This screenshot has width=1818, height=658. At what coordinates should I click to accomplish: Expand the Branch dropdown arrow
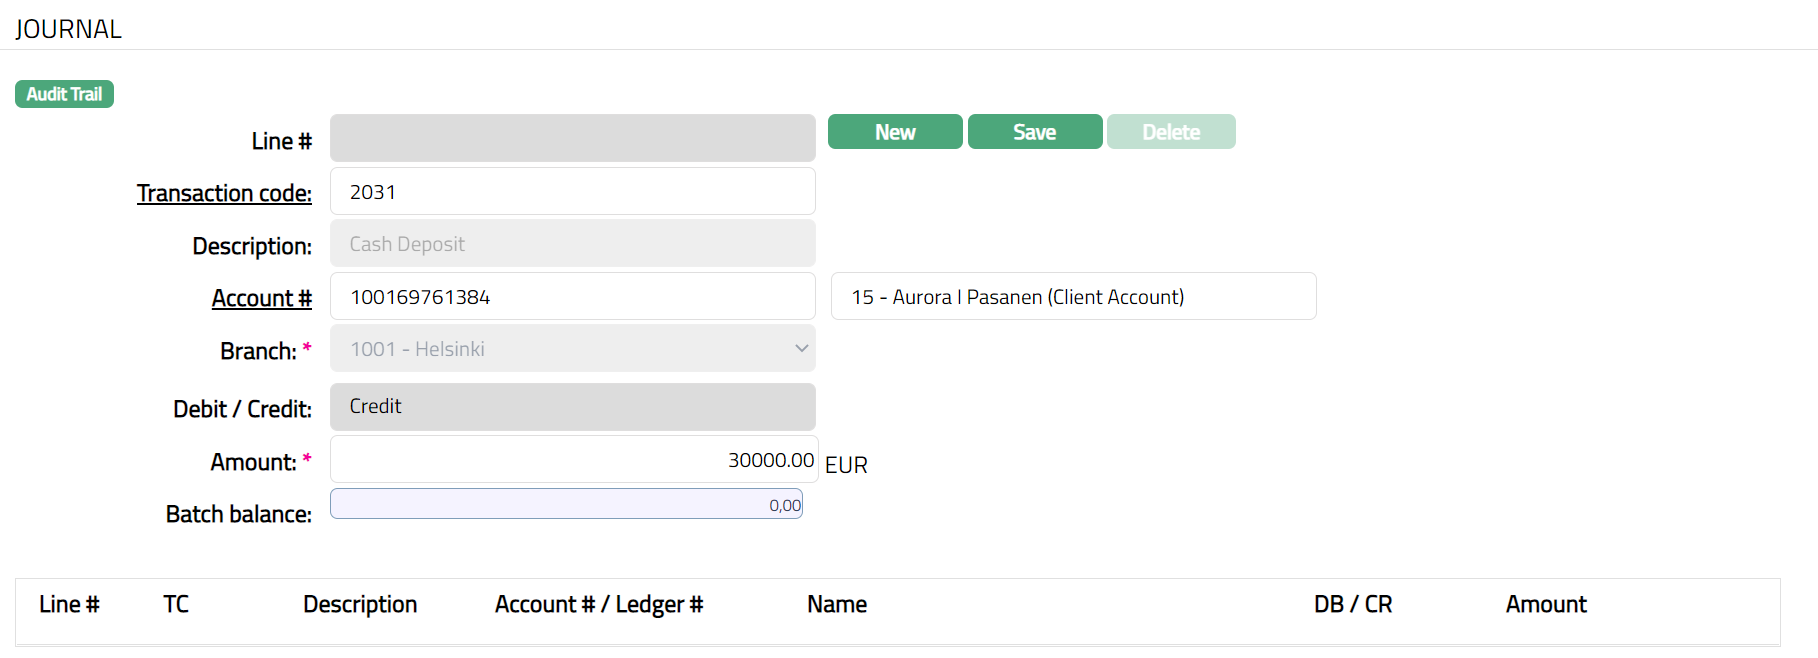point(800,349)
